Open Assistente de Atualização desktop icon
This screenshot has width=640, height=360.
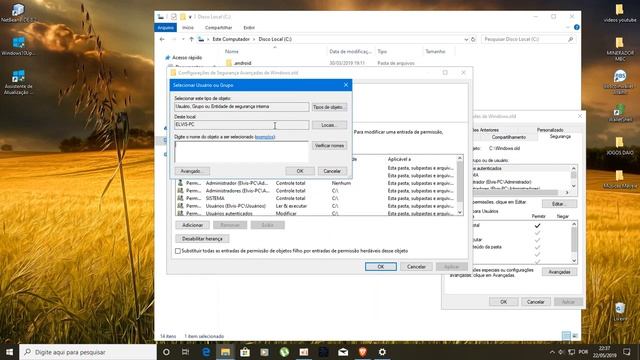point(18,82)
